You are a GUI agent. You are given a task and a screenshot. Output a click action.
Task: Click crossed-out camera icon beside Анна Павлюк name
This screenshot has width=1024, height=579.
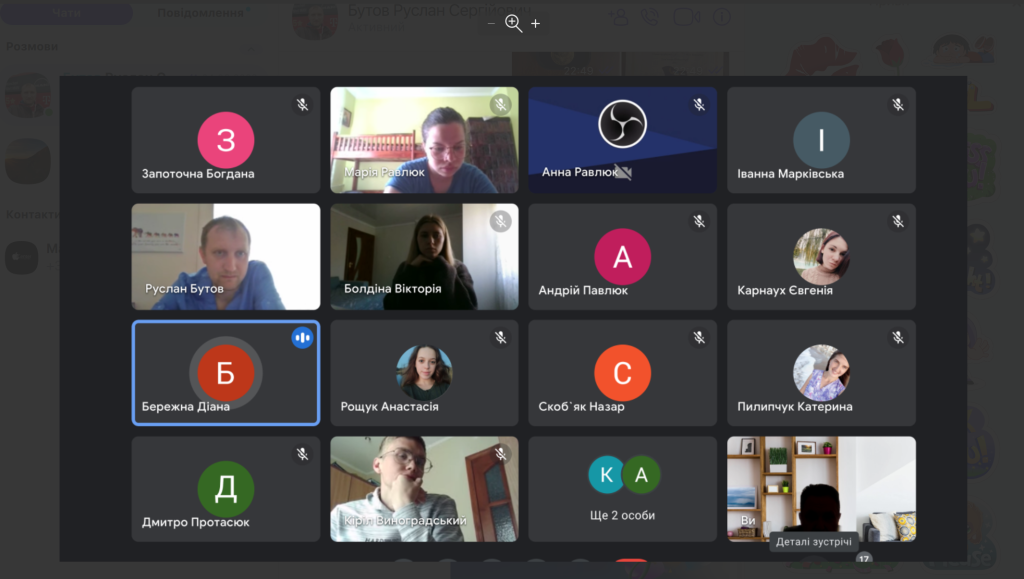tap(623, 172)
